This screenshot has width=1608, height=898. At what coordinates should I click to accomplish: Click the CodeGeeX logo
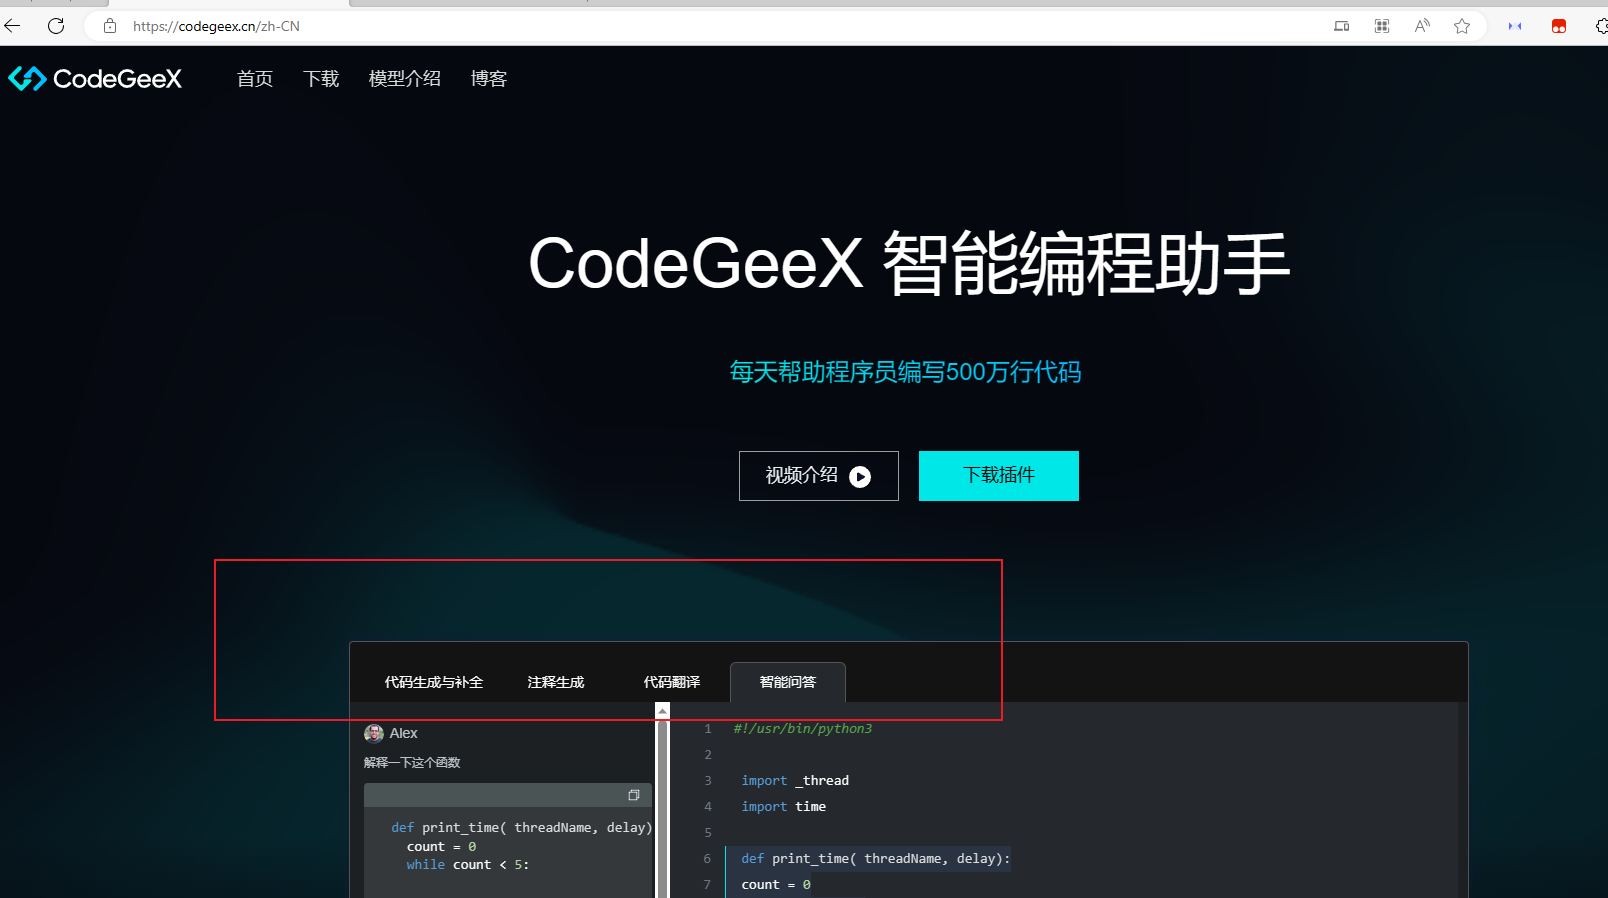95,78
